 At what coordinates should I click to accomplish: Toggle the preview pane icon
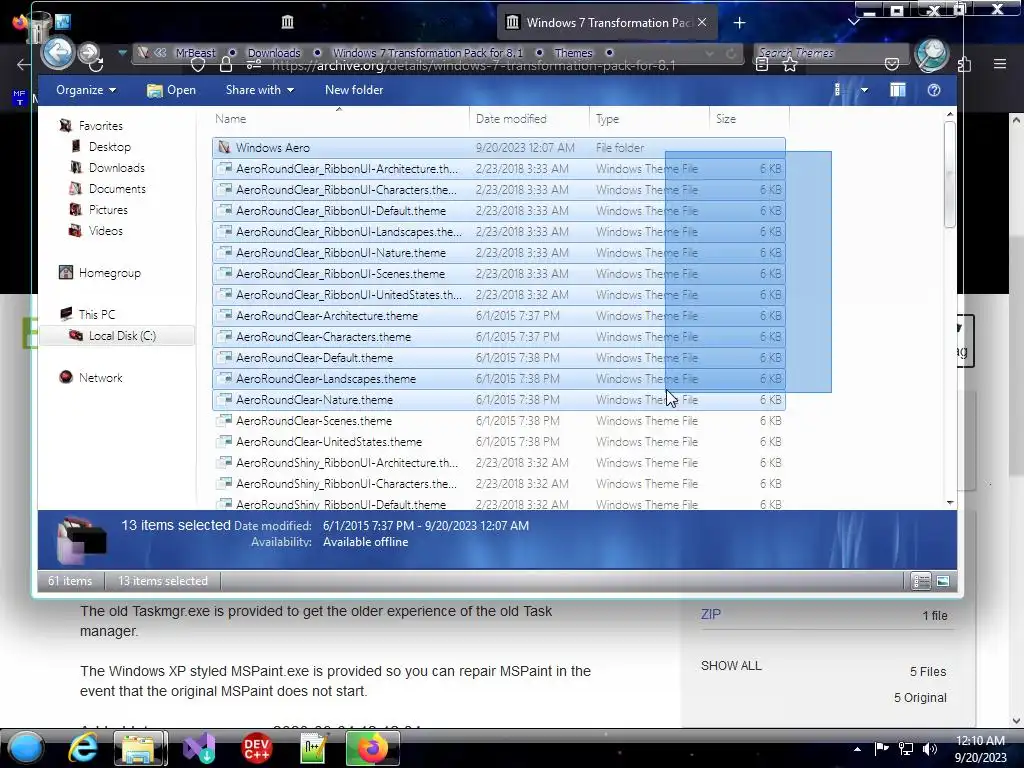coord(898,90)
